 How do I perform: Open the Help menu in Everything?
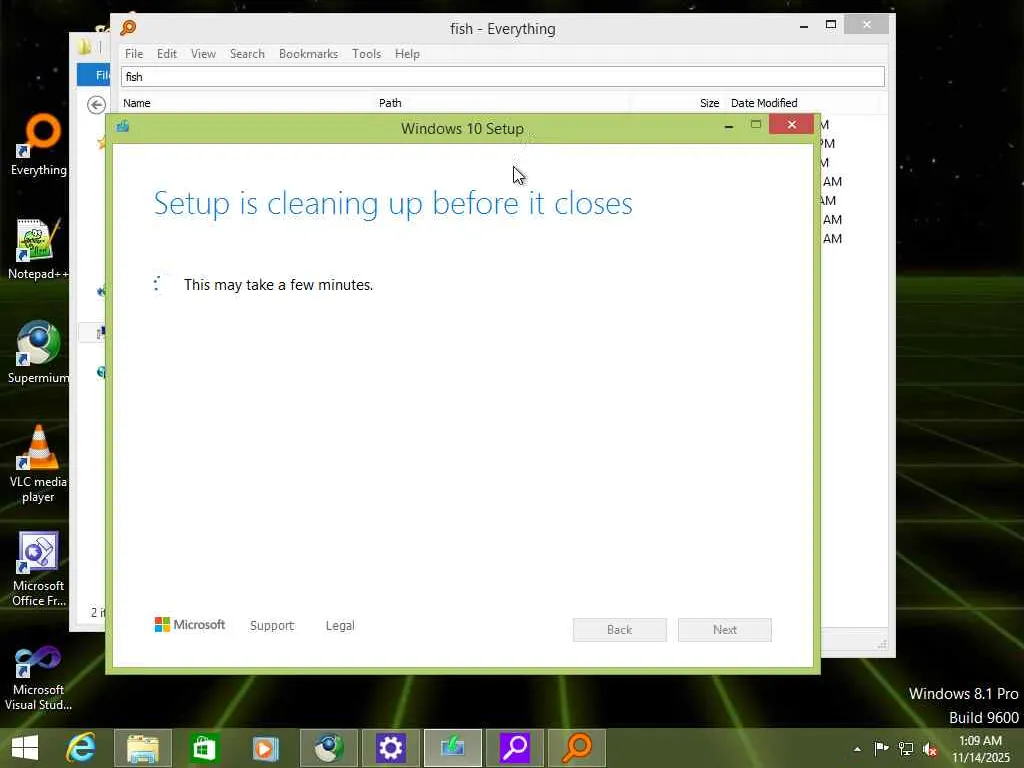click(x=407, y=54)
